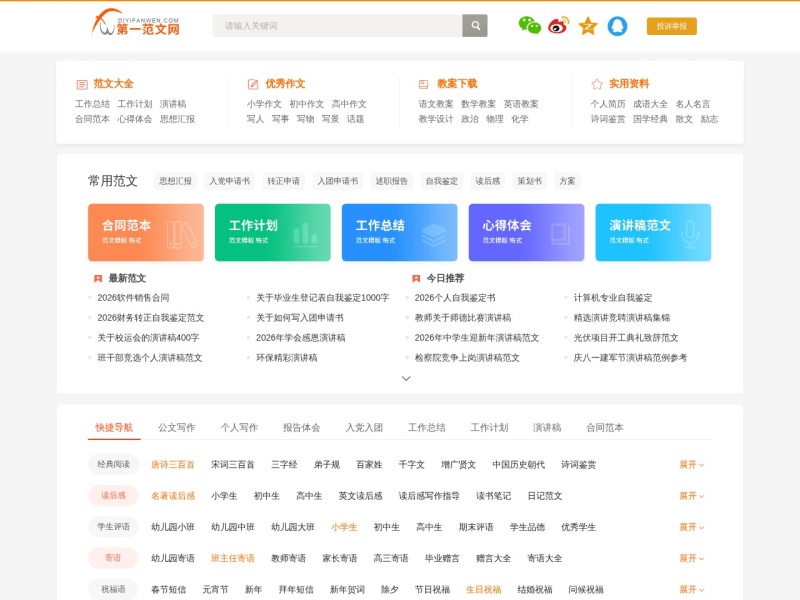
Task: Open the 唐诗三百首 link
Action: click(173, 465)
